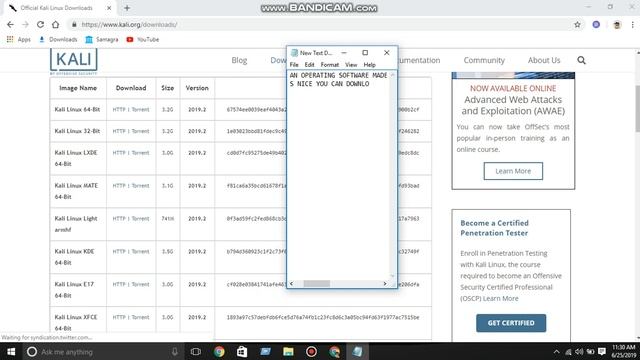This screenshot has width=640, height=360.
Task: Click the user profile avatar in Chrome
Action: (617, 24)
